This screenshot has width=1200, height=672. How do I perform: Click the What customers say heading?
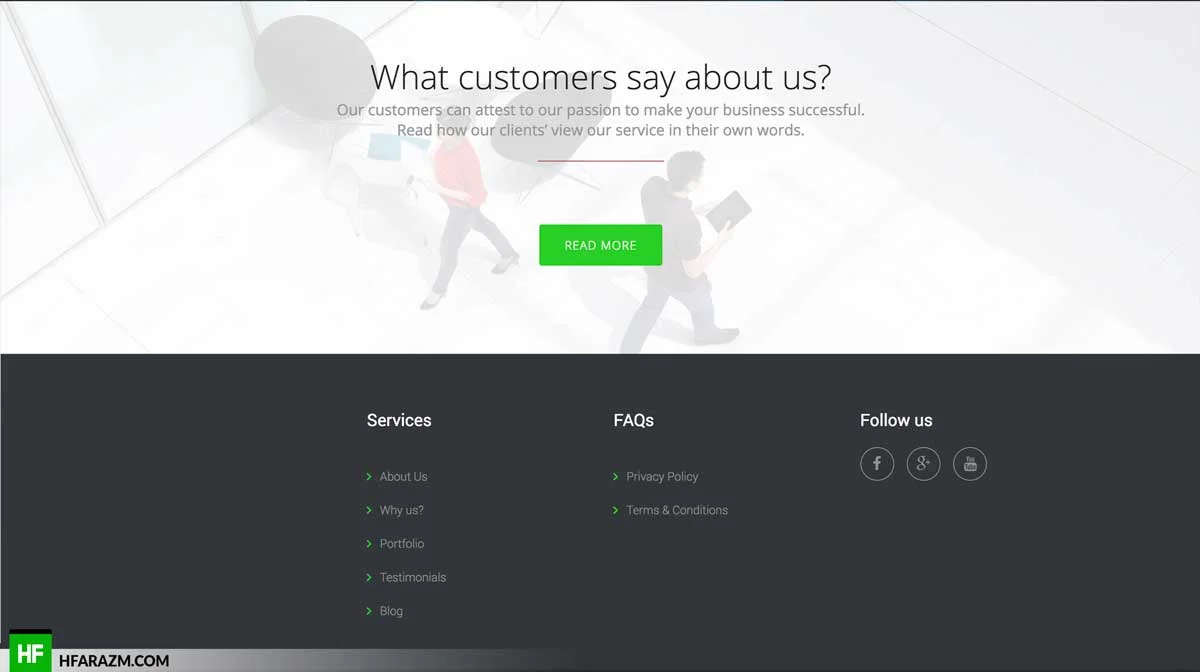point(600,77)
